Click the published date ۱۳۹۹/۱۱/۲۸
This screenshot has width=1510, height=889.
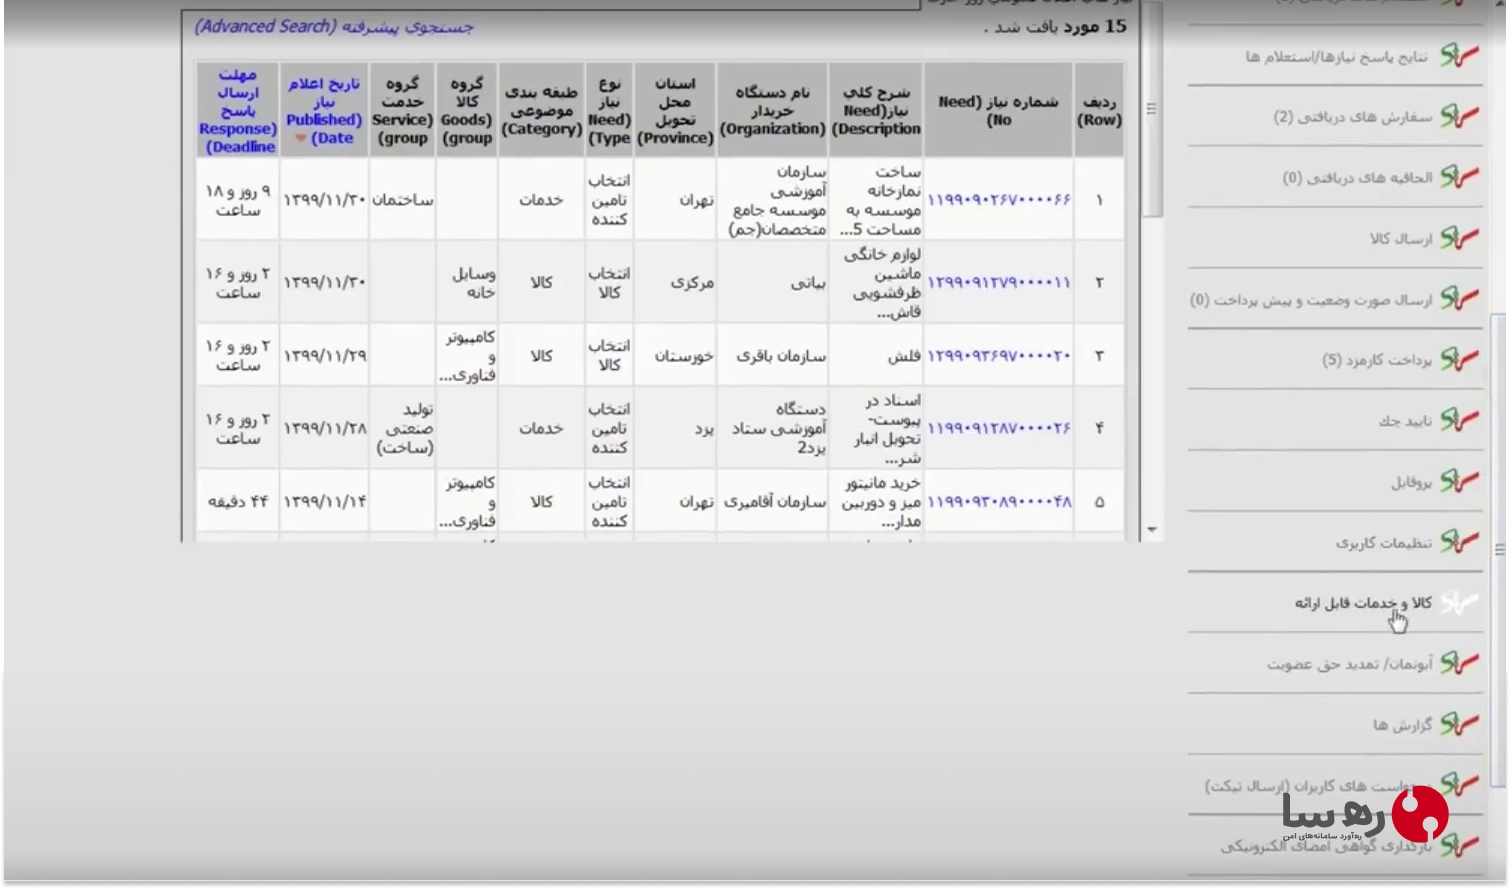pyautogui.click(x=325, y=429)
